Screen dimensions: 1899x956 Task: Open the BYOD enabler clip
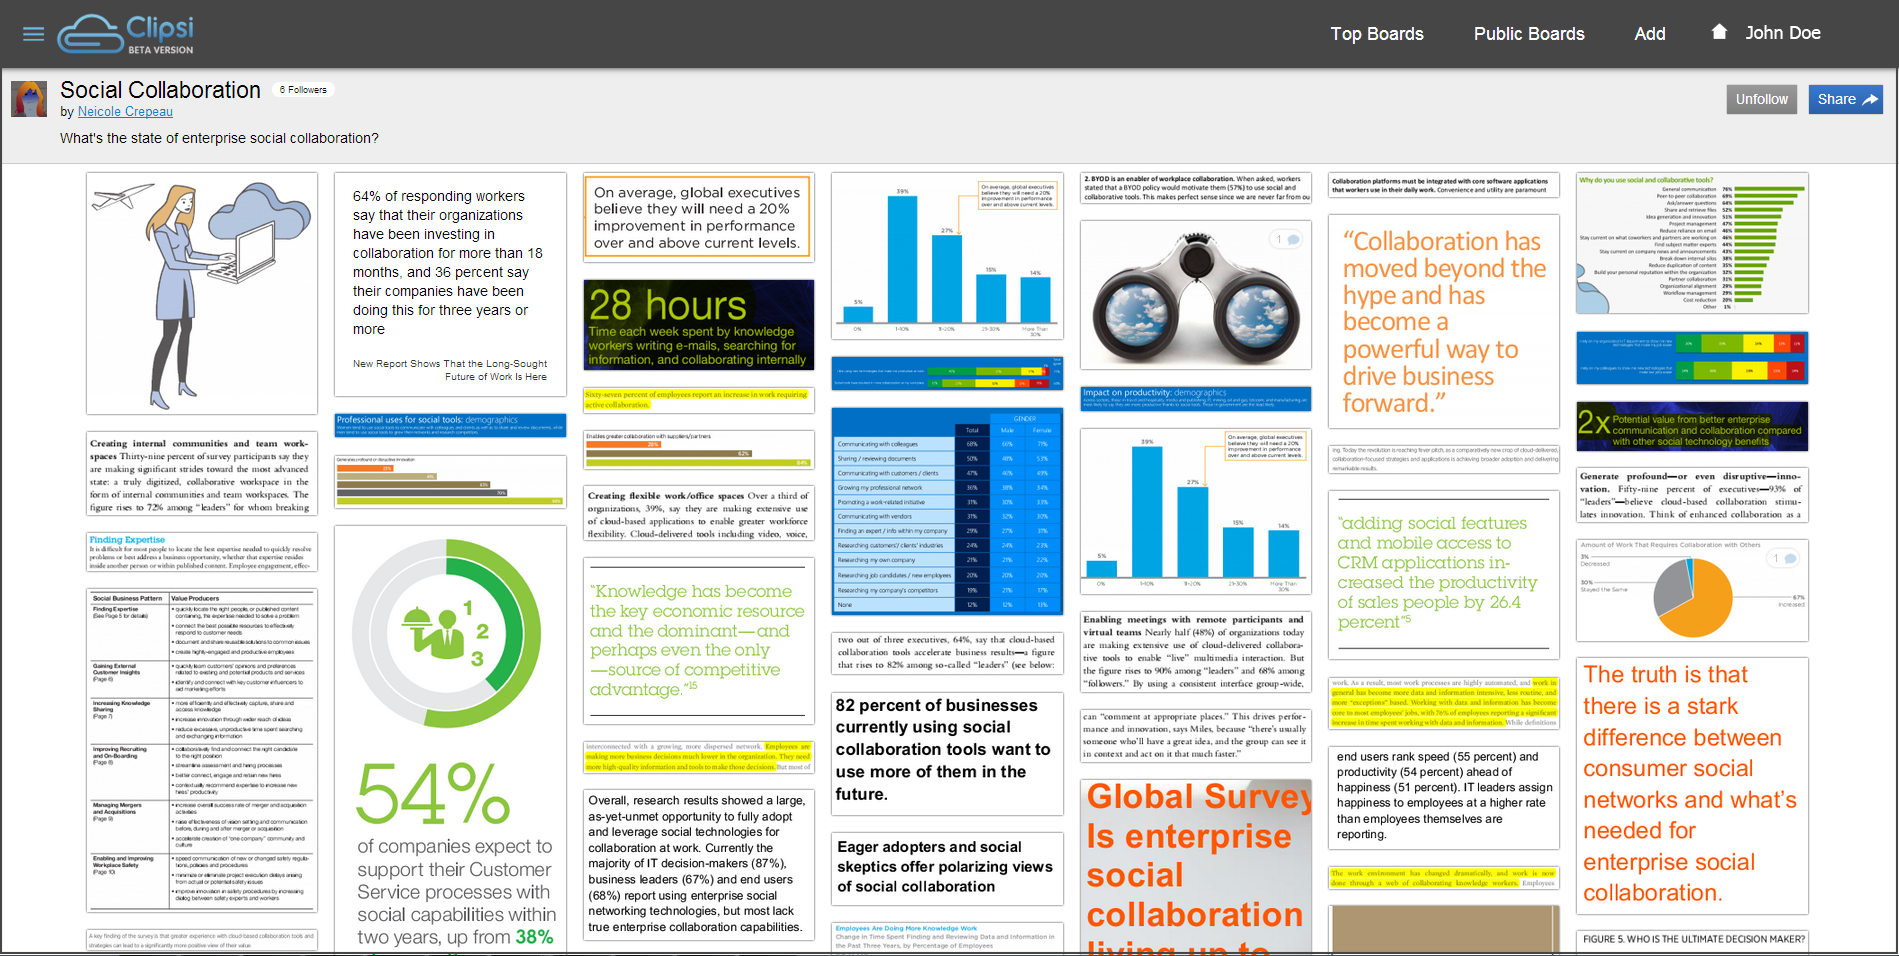[x=1196, y=188]
